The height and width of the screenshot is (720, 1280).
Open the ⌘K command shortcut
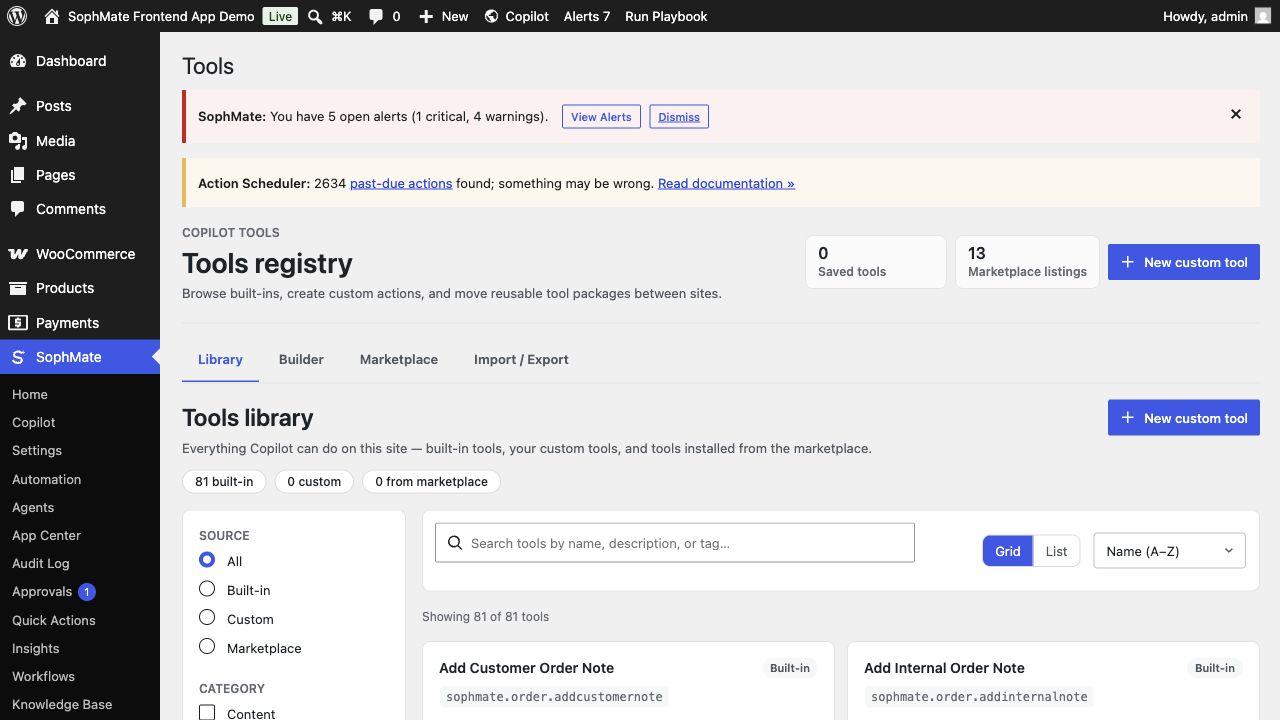click(x=341, y=16)
